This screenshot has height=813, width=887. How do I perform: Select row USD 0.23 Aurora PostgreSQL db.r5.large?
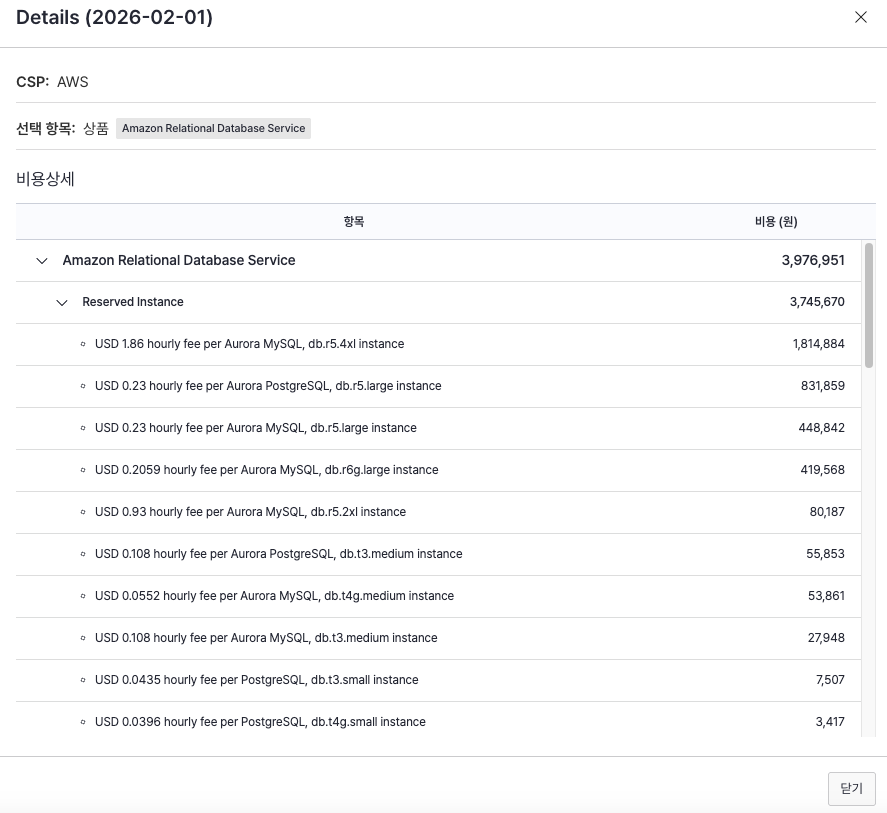(438, 386)
